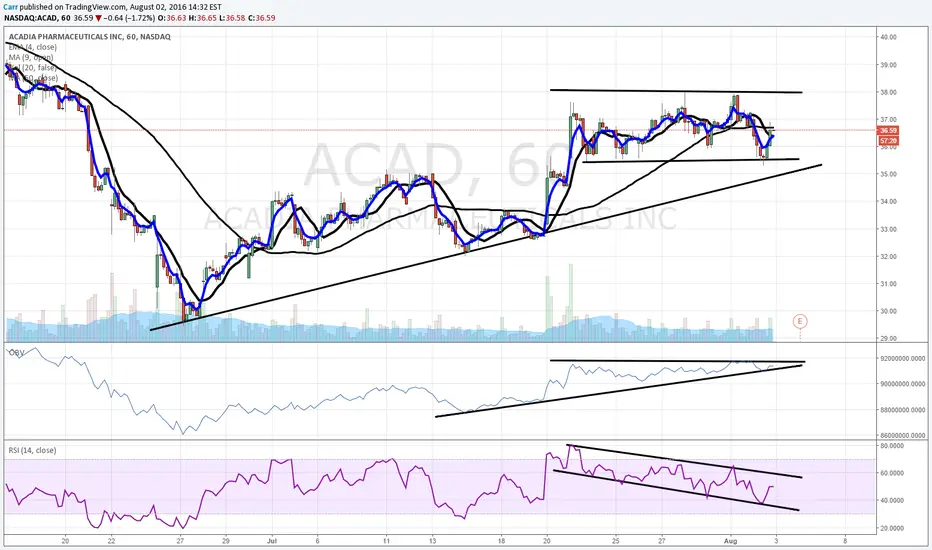The height and width of the screenshot is (550, 932).
Task: Click the 33.00 price axis value
Action: point(889,229)
